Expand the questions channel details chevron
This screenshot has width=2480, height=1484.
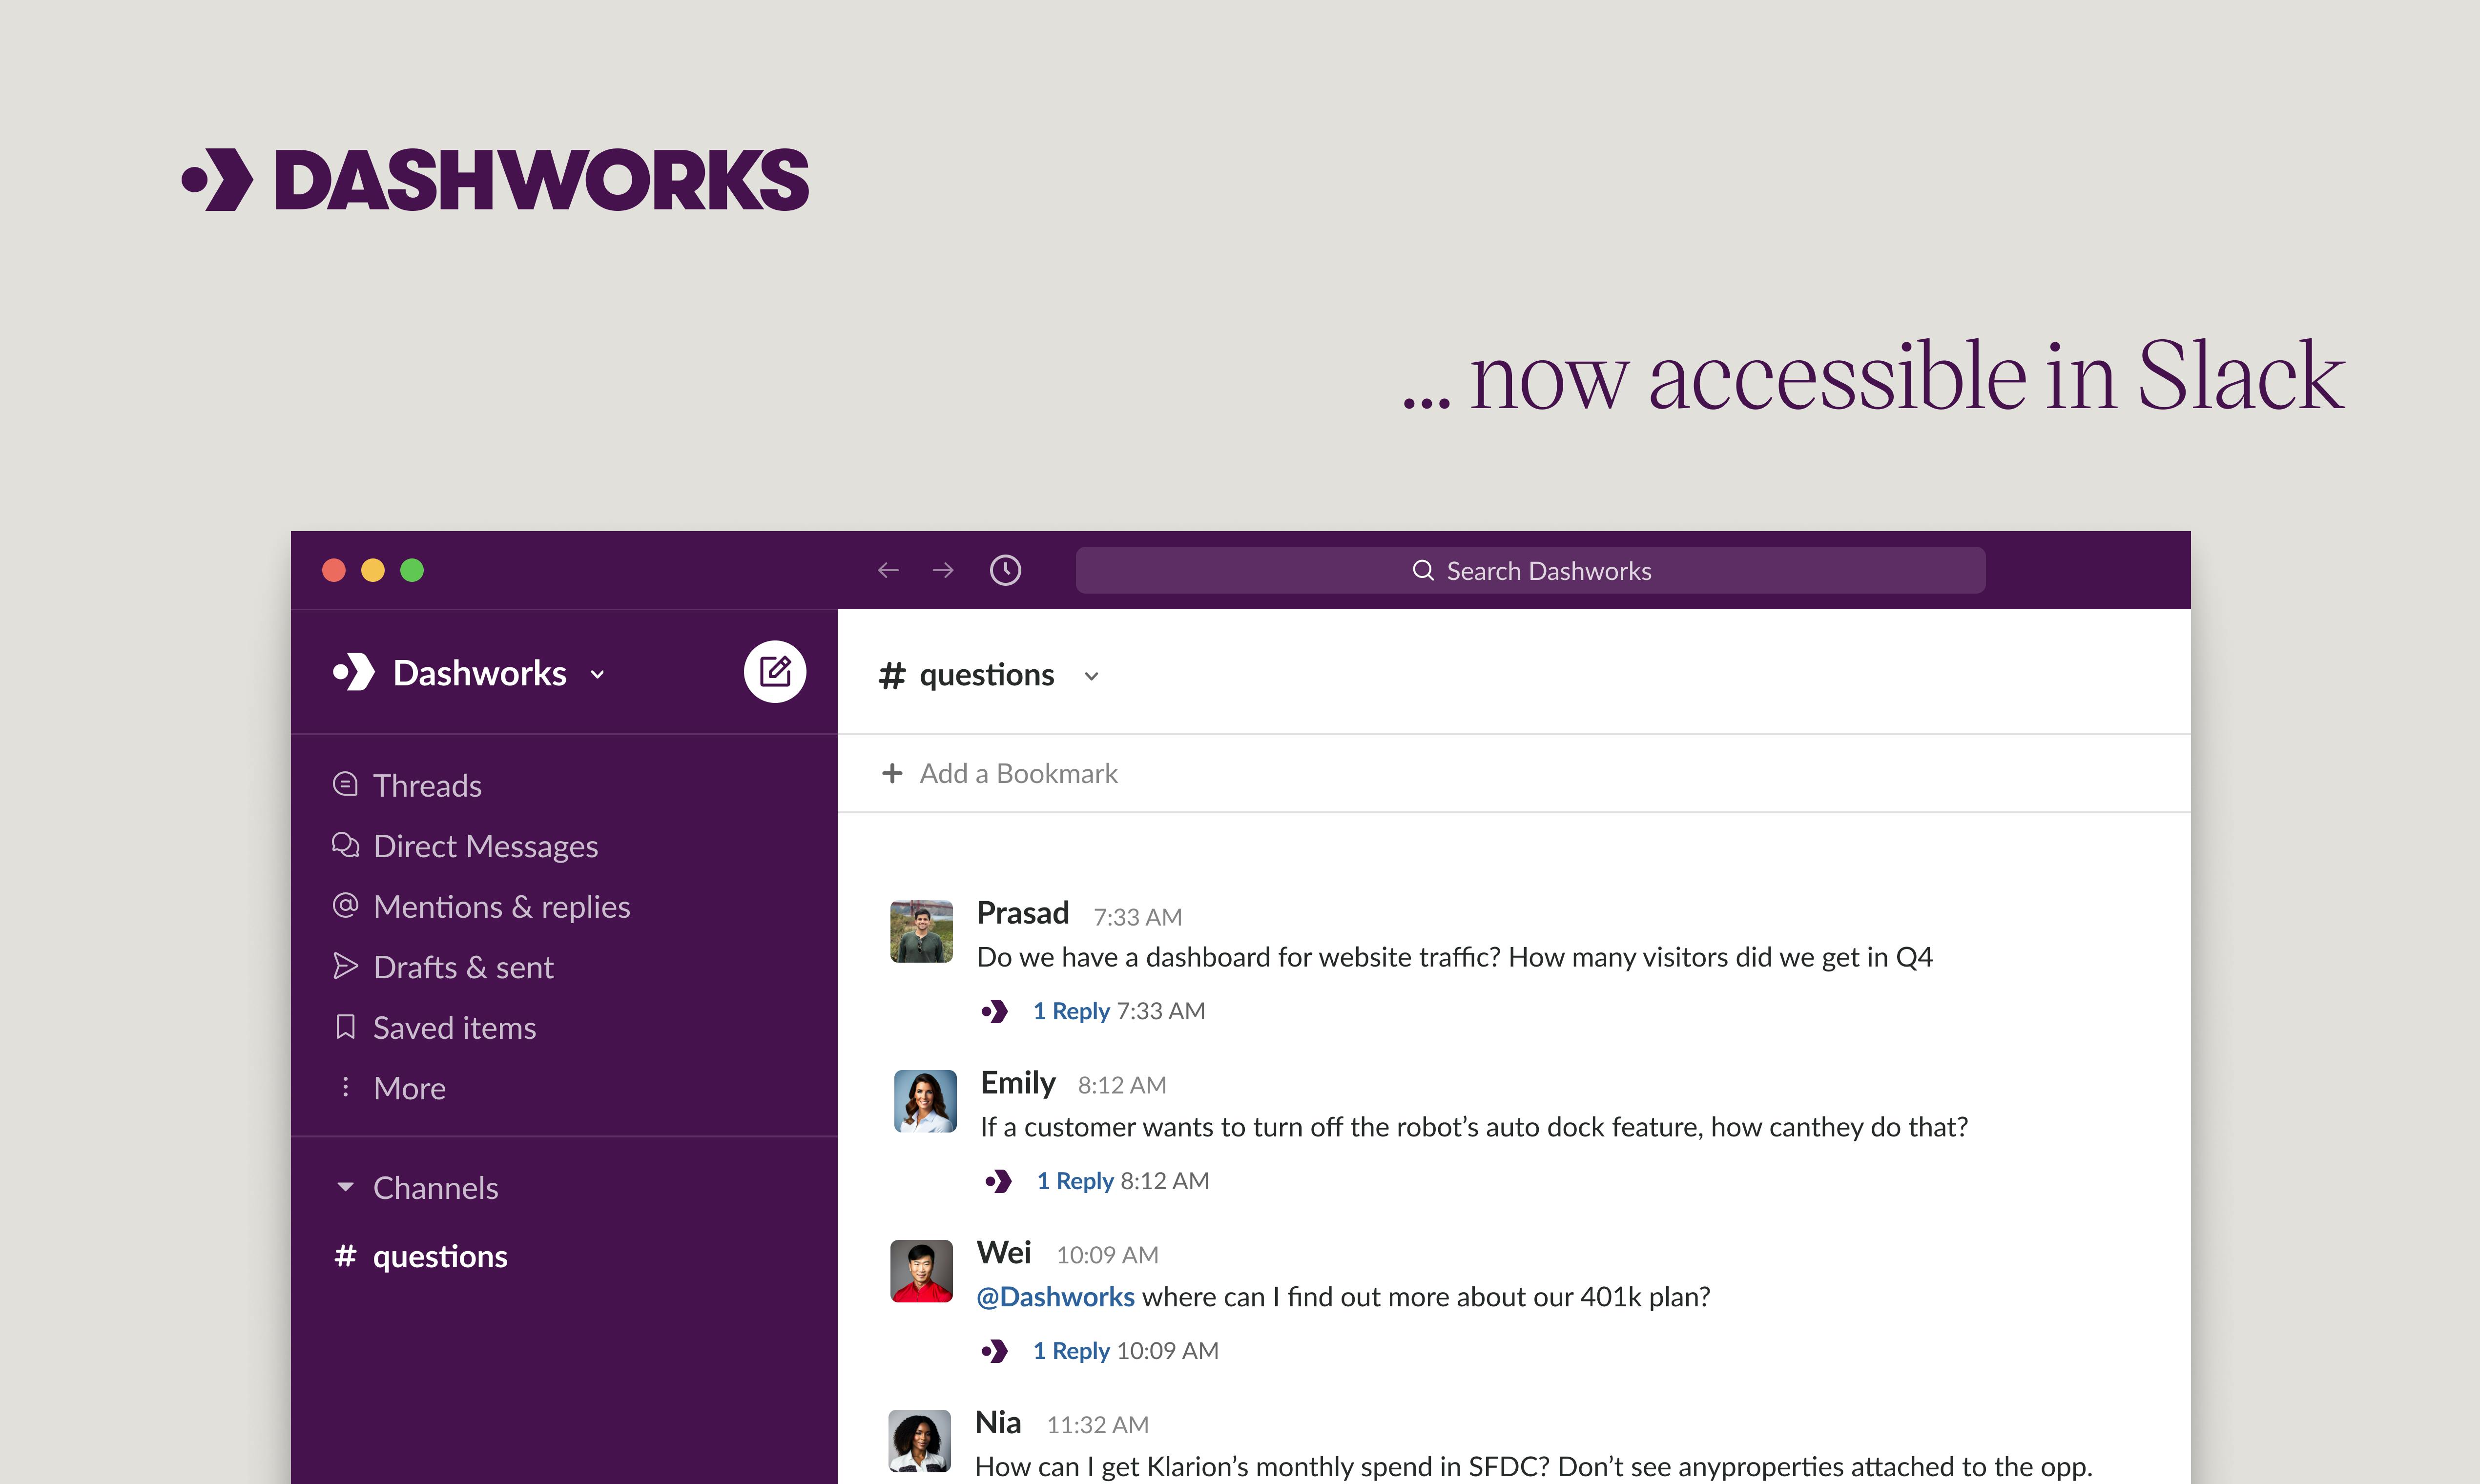(1092, 677)
